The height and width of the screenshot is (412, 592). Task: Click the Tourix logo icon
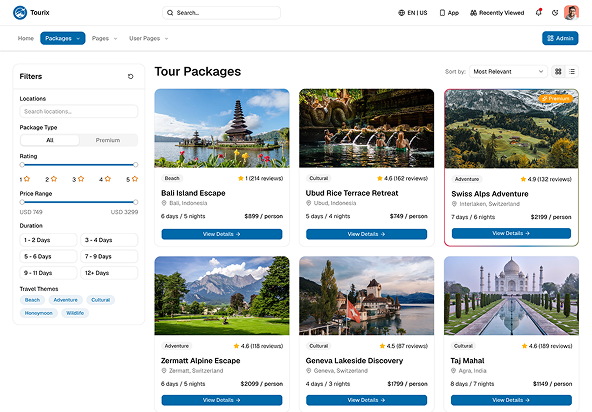tap(20, 12)
